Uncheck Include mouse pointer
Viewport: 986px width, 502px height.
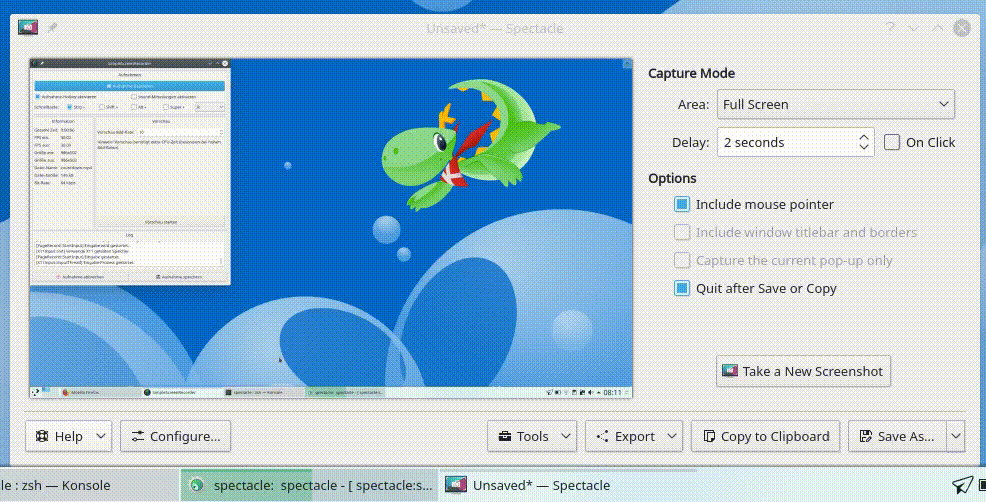(x=682, y=204)
